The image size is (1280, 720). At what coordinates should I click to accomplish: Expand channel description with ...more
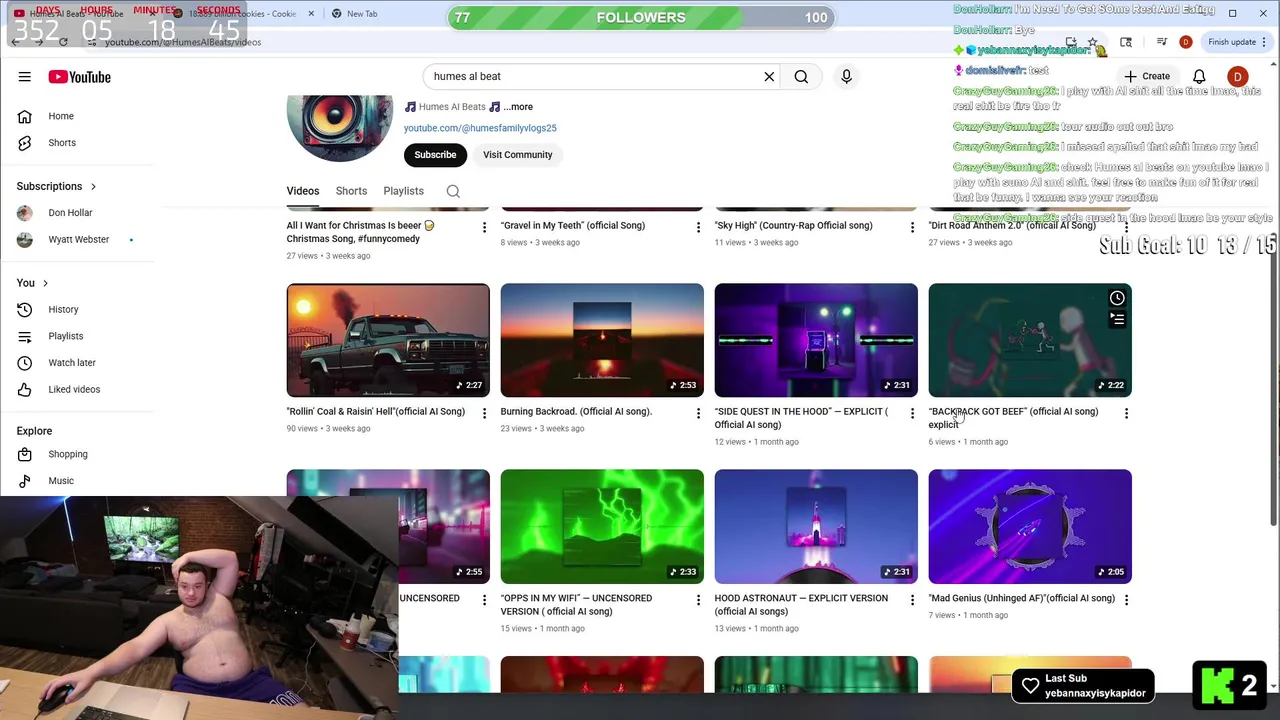[518, 107]
